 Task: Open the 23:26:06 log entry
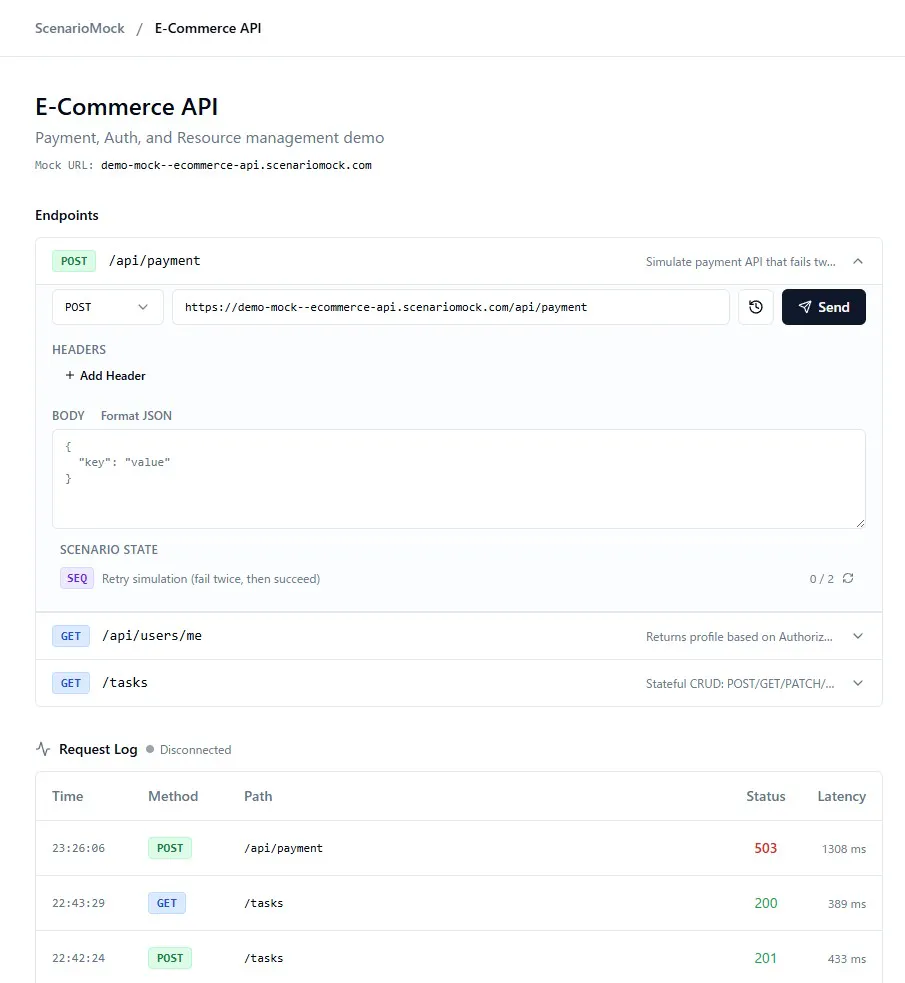(x=459, y=848)
